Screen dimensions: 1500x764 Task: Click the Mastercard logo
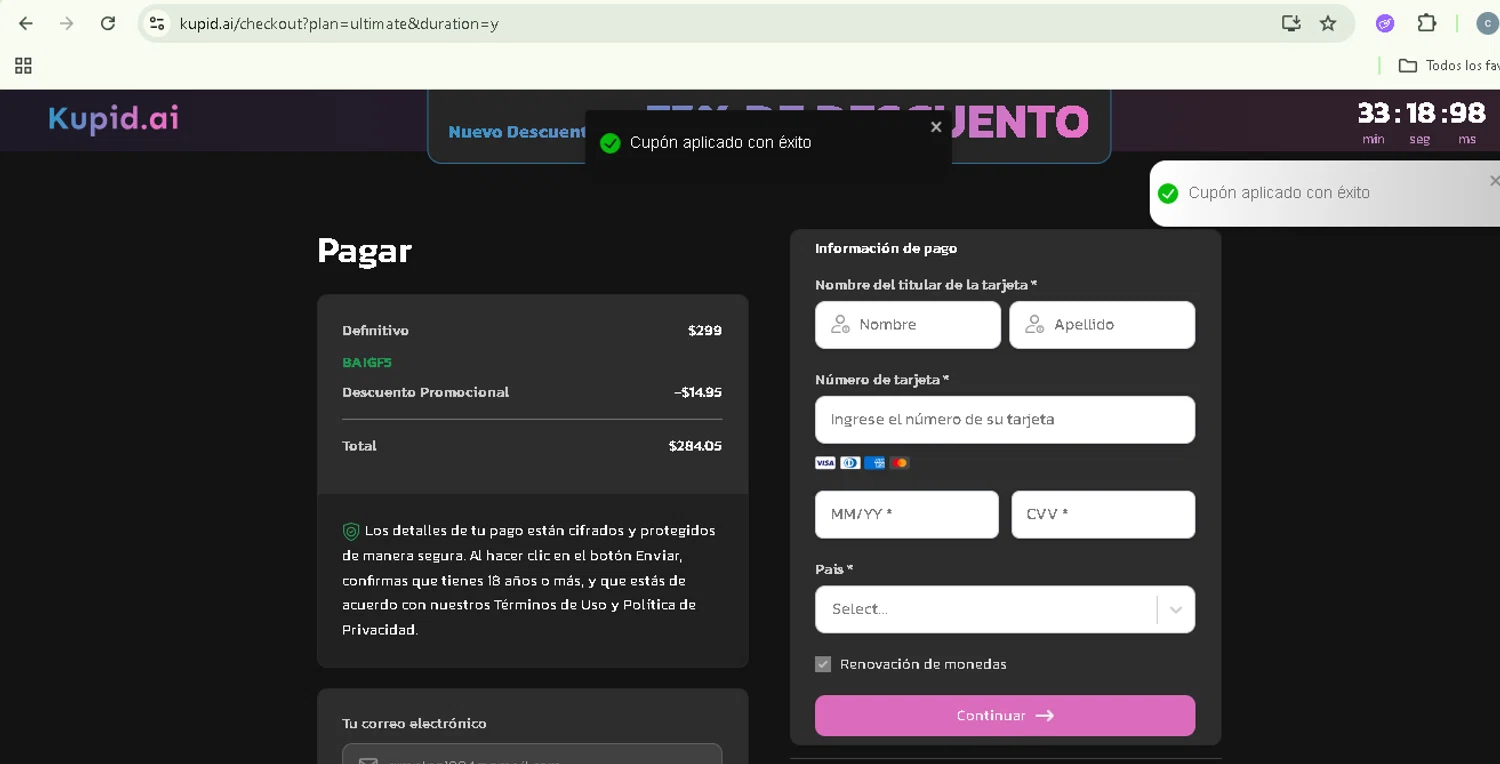[899, 463]
